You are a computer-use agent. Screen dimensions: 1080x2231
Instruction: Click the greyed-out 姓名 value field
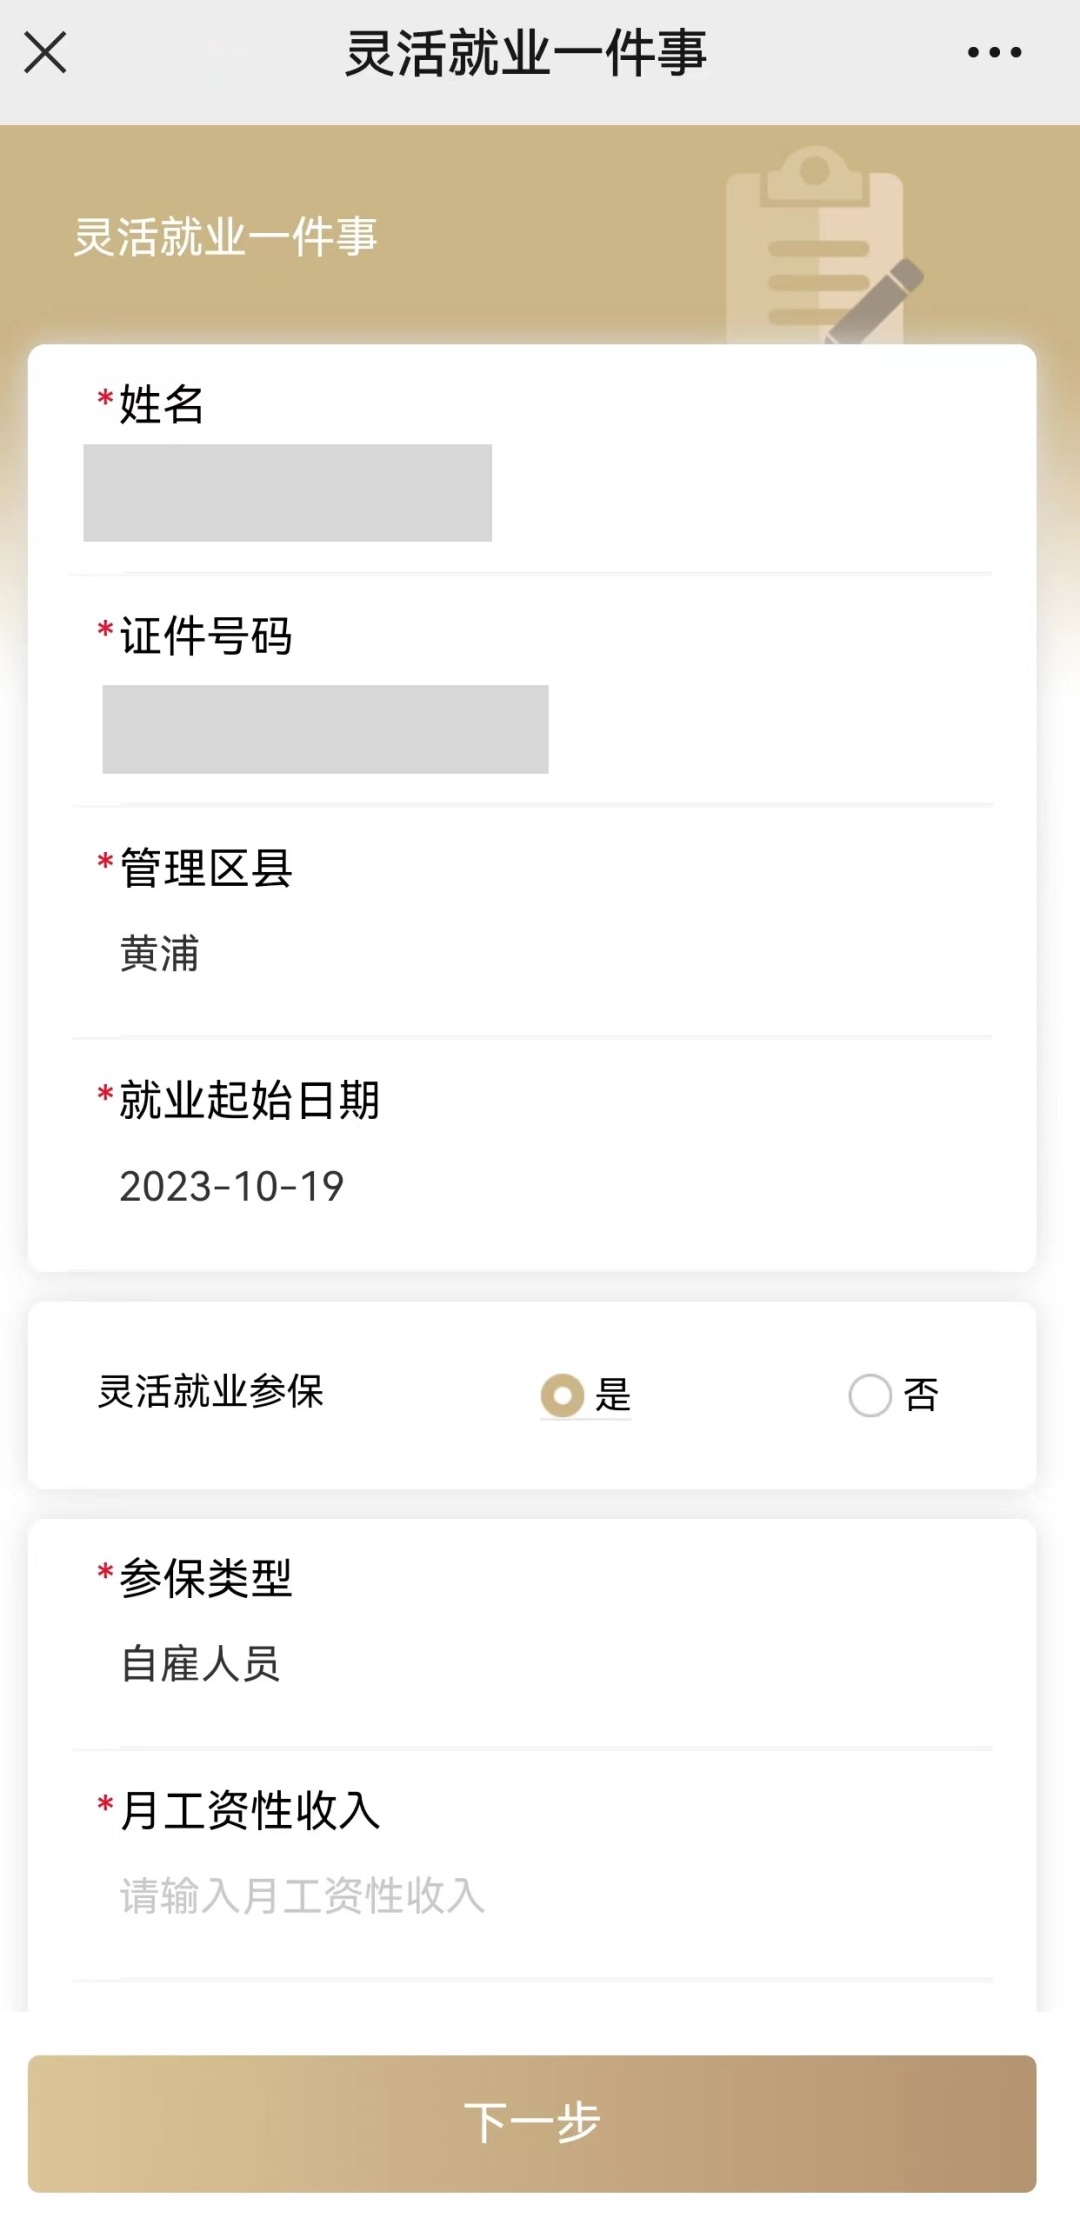click(x=287, y=493)
